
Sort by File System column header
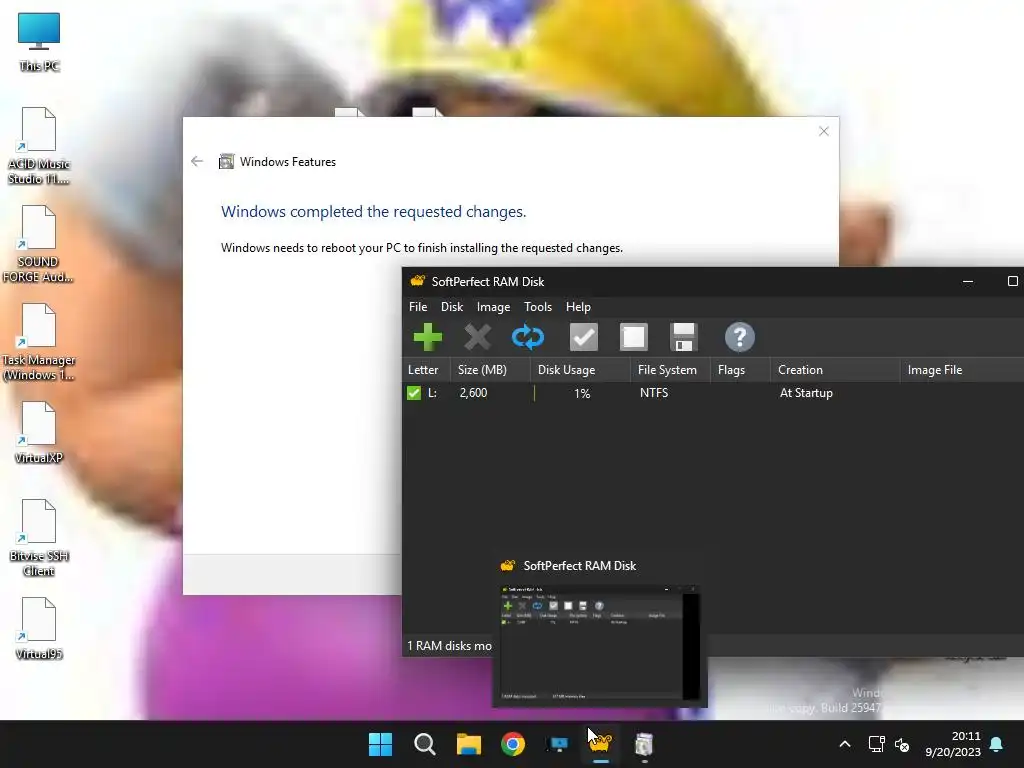coord(670,370)
